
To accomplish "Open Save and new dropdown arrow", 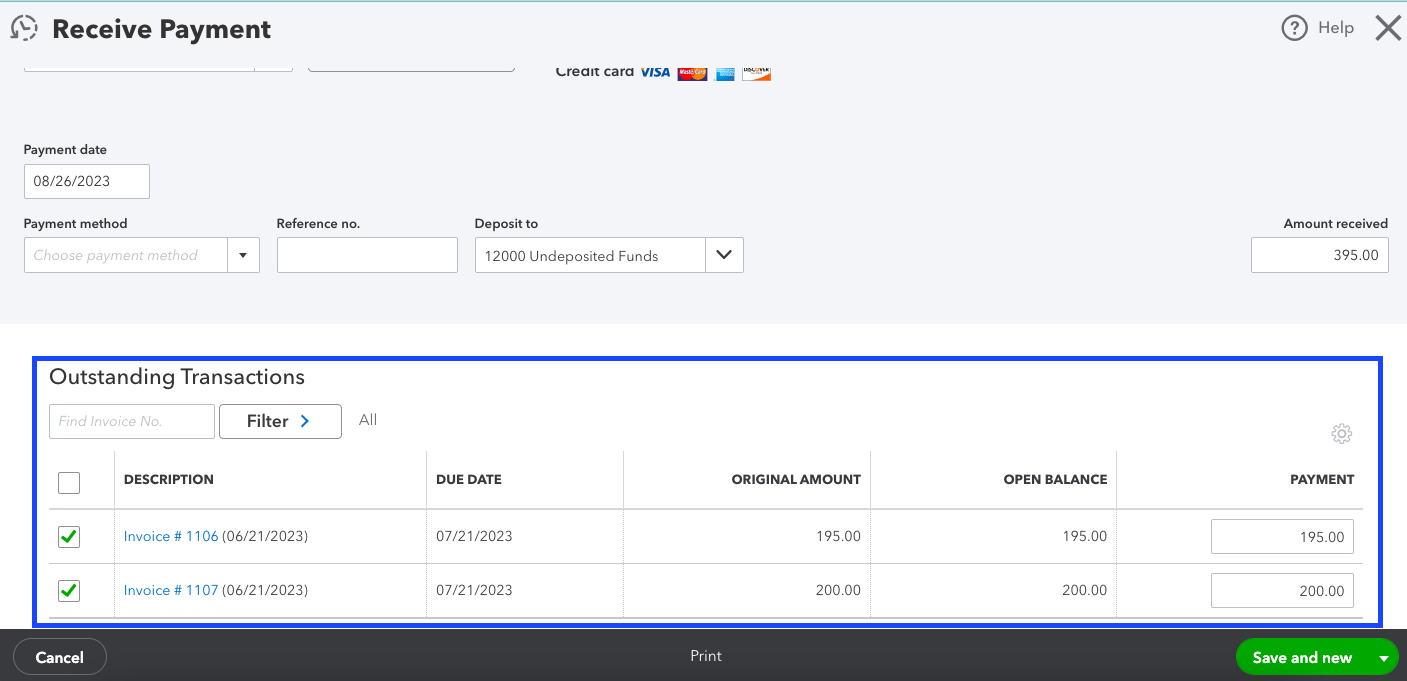I will 1384,658.
